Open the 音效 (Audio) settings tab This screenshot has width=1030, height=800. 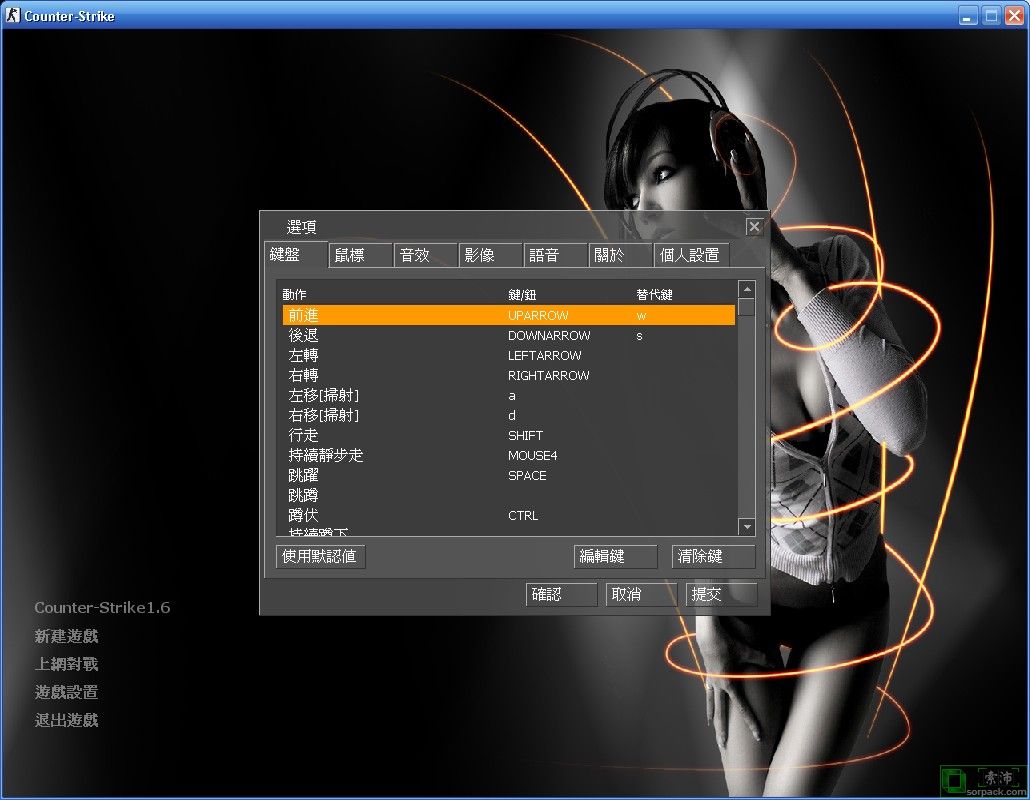(x=425, y=255)
